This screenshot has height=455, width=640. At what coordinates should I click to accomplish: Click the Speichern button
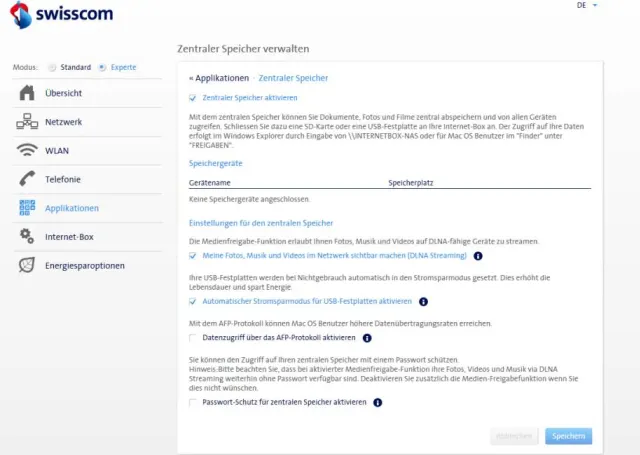click(x=568, y=436)
